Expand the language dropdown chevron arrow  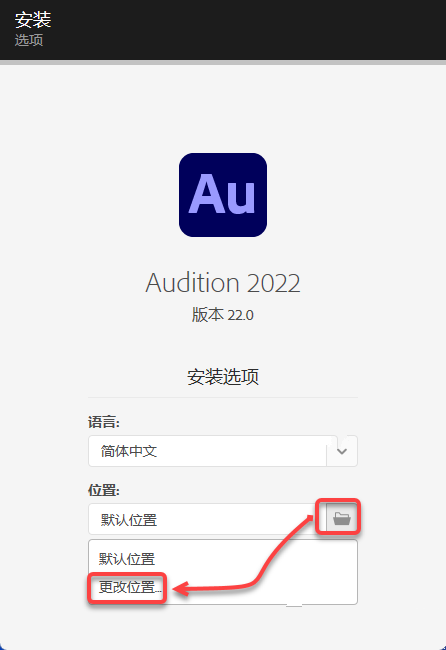(x=342, y=451)
